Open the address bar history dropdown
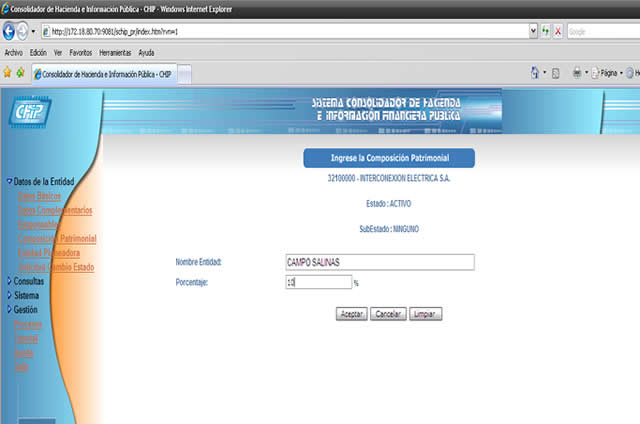The image size is (640, 424). (533, 31)
